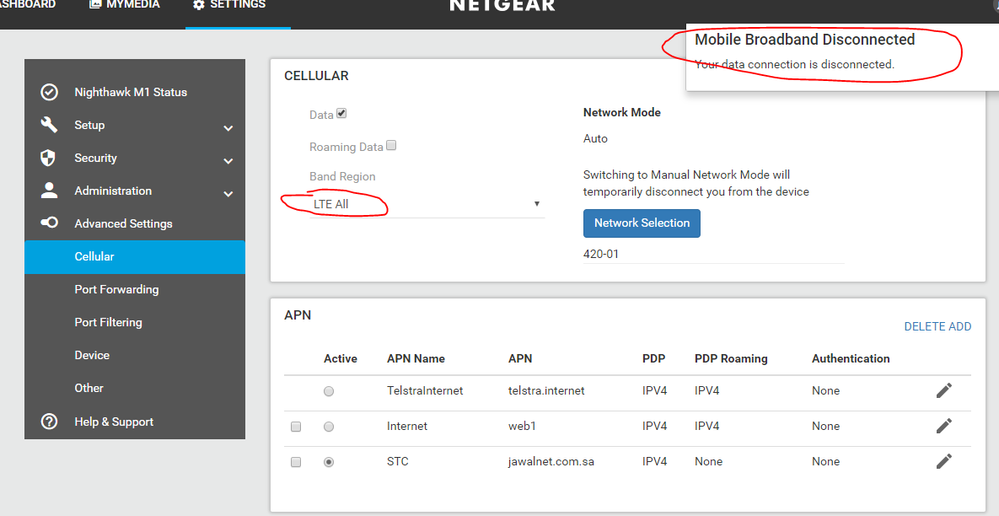Expand the Security menu chevron
The width and height of the screenshot is (999, 516).
coord(228,161)
